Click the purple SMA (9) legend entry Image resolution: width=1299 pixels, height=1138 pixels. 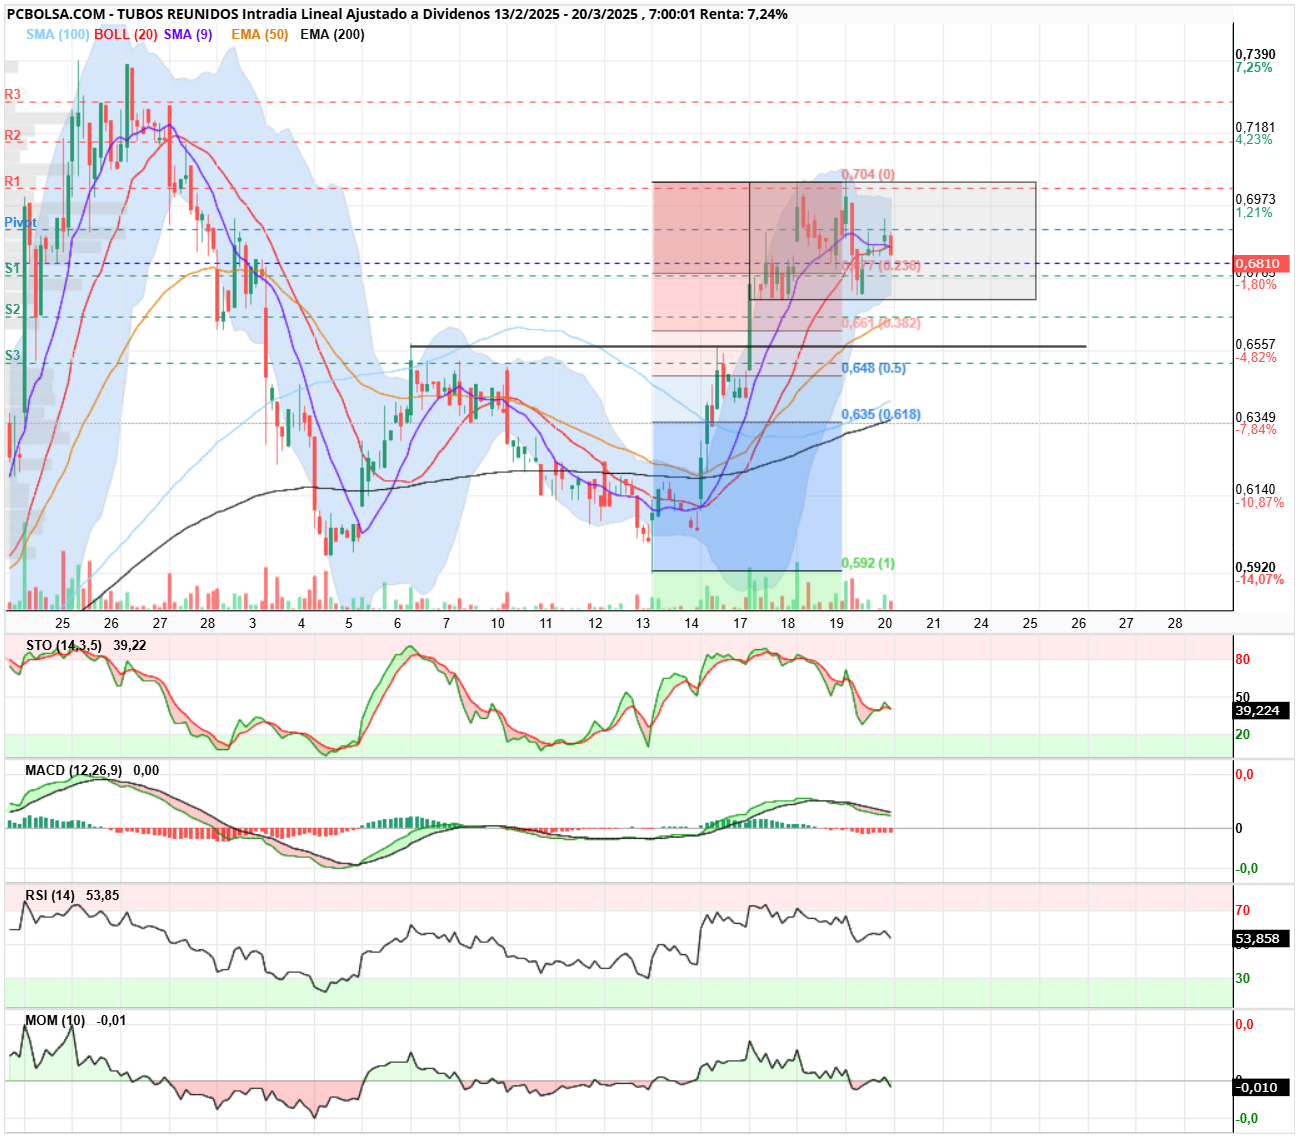tap(188, 34)
